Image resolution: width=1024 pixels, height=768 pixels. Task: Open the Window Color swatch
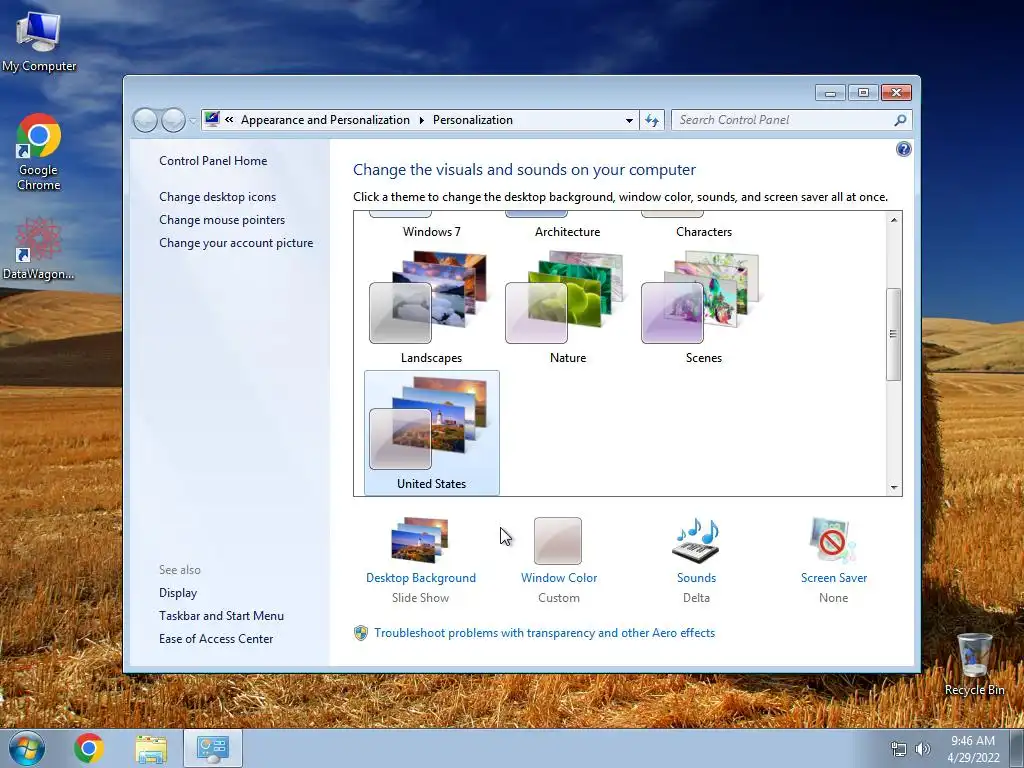click(x=558, y=541)
